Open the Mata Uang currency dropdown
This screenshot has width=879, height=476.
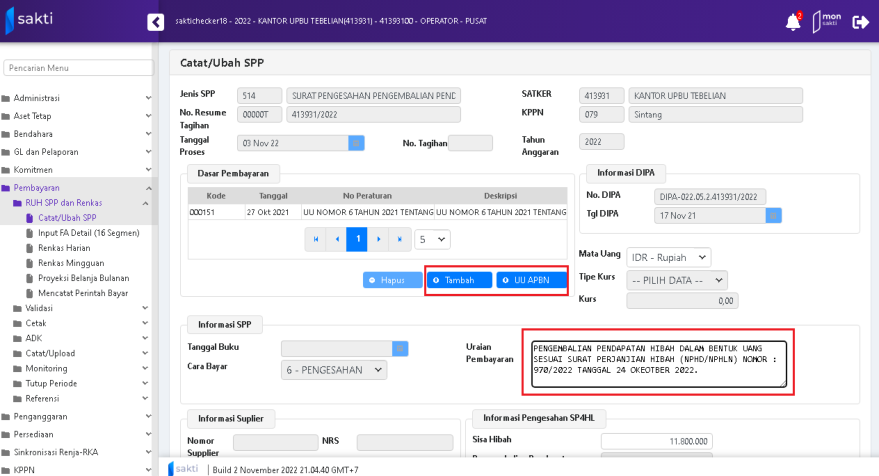(x=668, y=257)
